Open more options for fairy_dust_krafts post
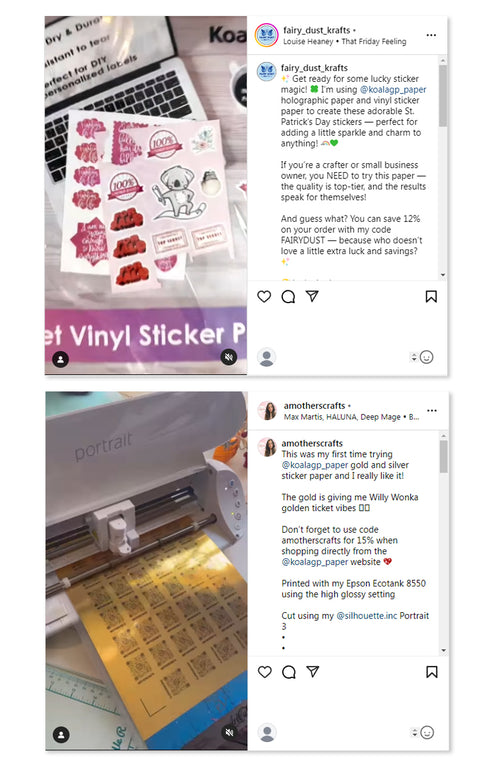The width and height of the screenshot is (480, 772). (431, 35)
